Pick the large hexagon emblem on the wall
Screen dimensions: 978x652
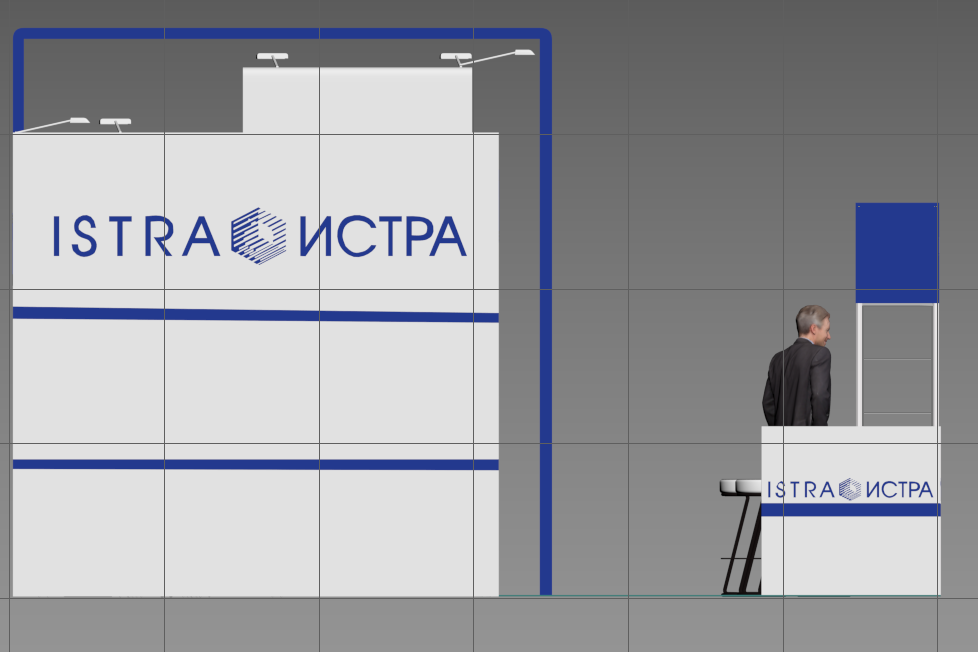259,236
